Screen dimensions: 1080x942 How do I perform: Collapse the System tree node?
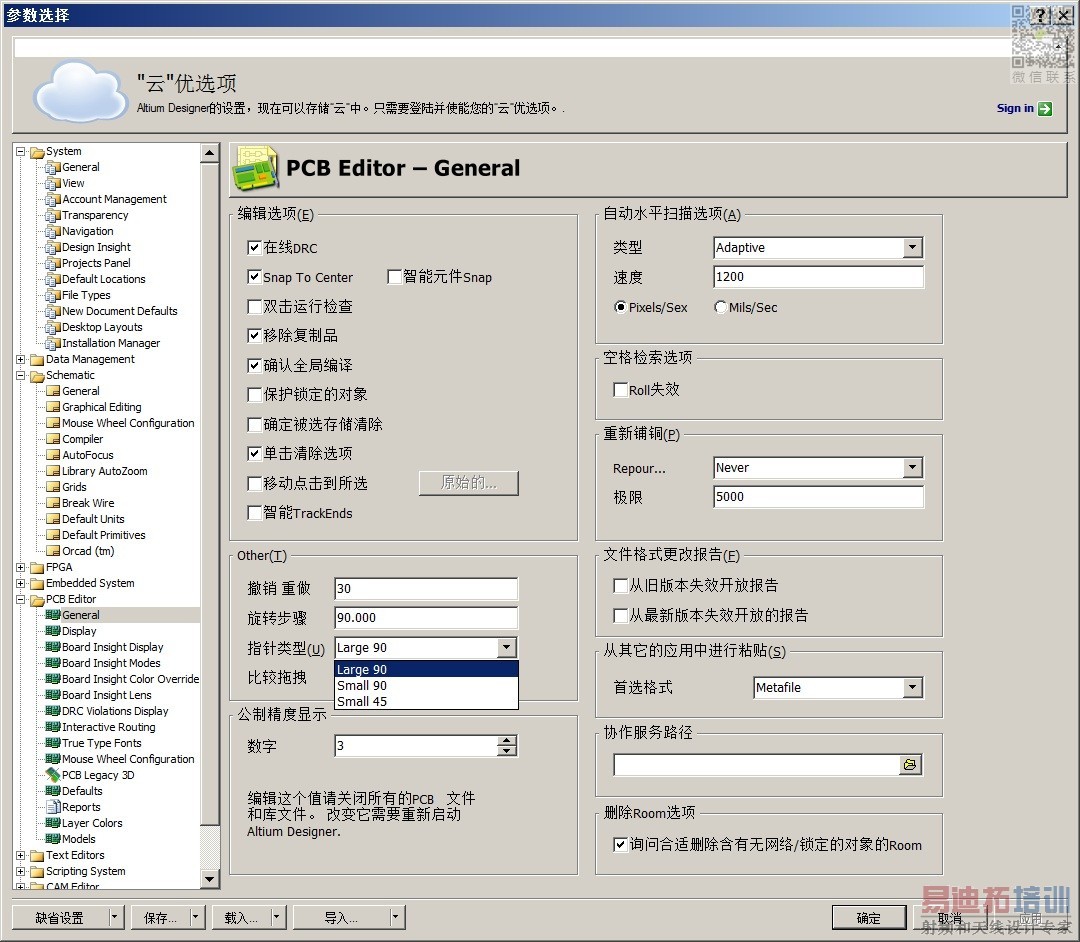coord(21,151)
